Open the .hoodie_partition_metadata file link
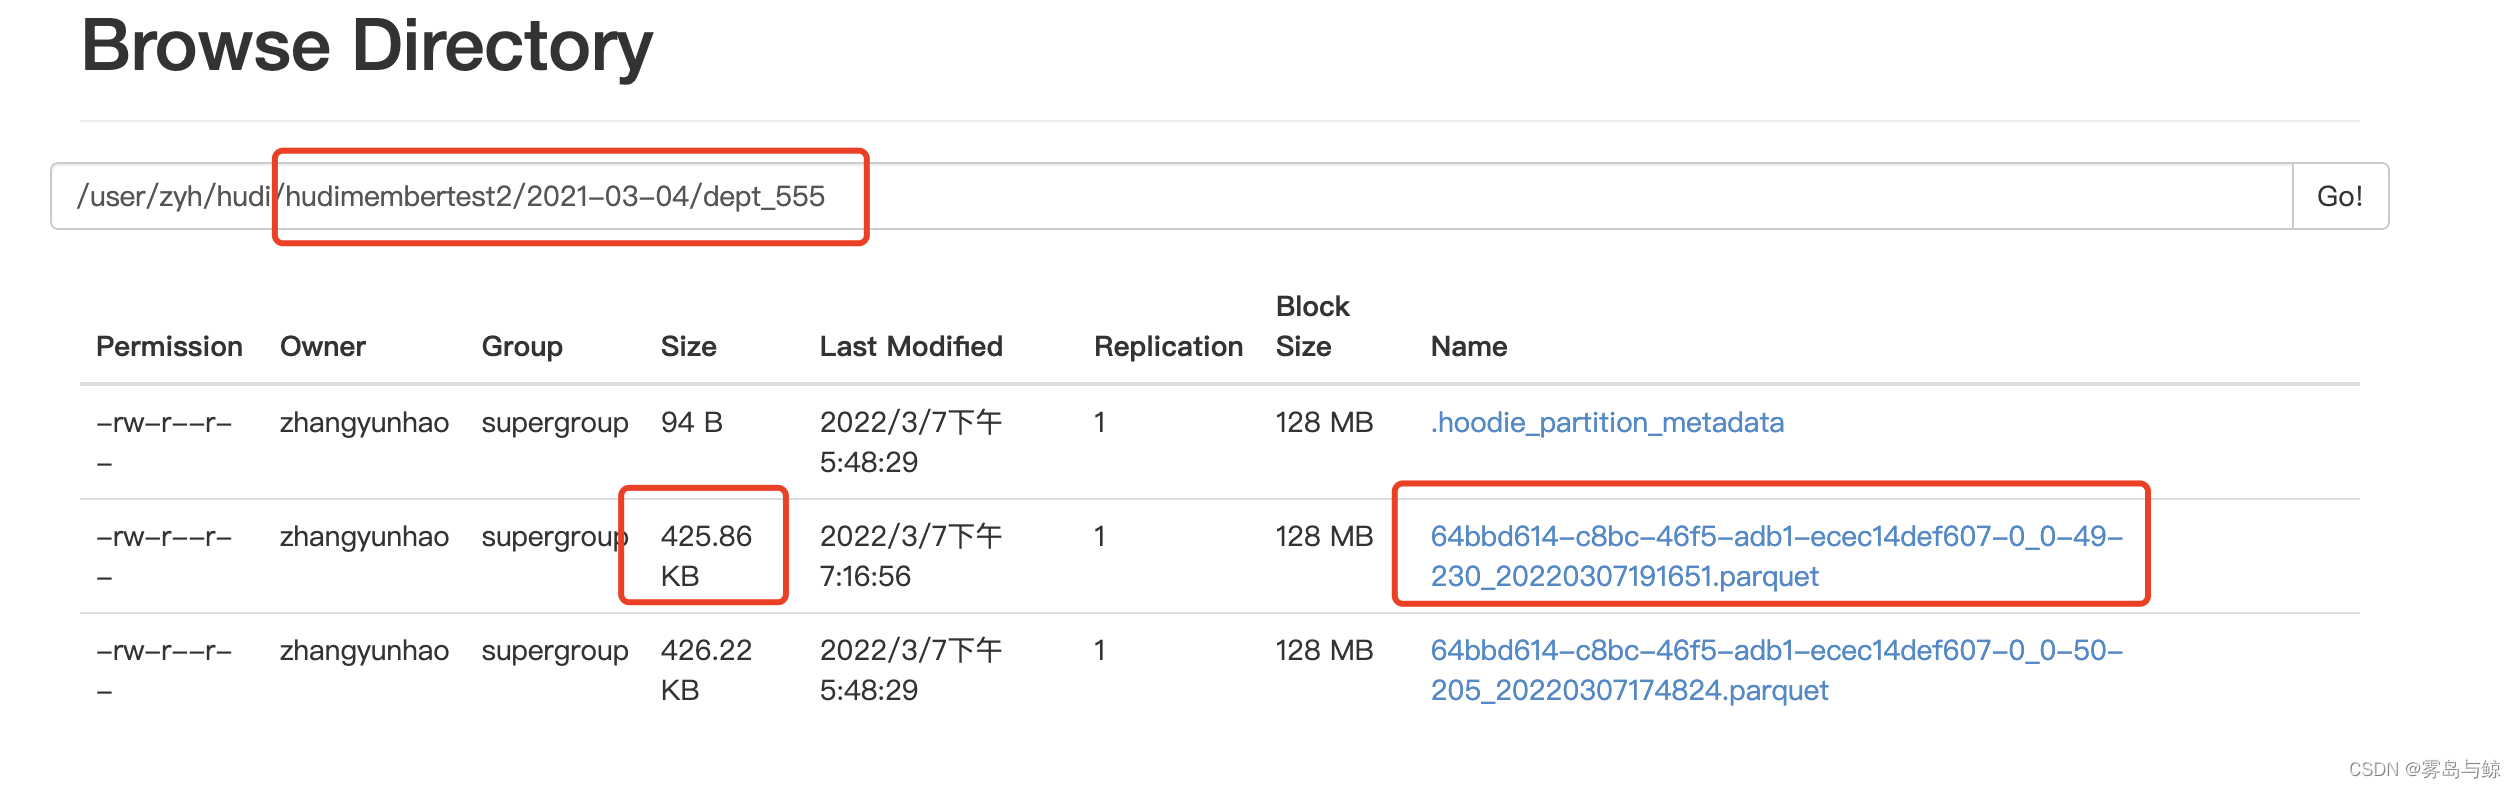Viewport: 2516px width, 788px height. [x=1607, y=423]
